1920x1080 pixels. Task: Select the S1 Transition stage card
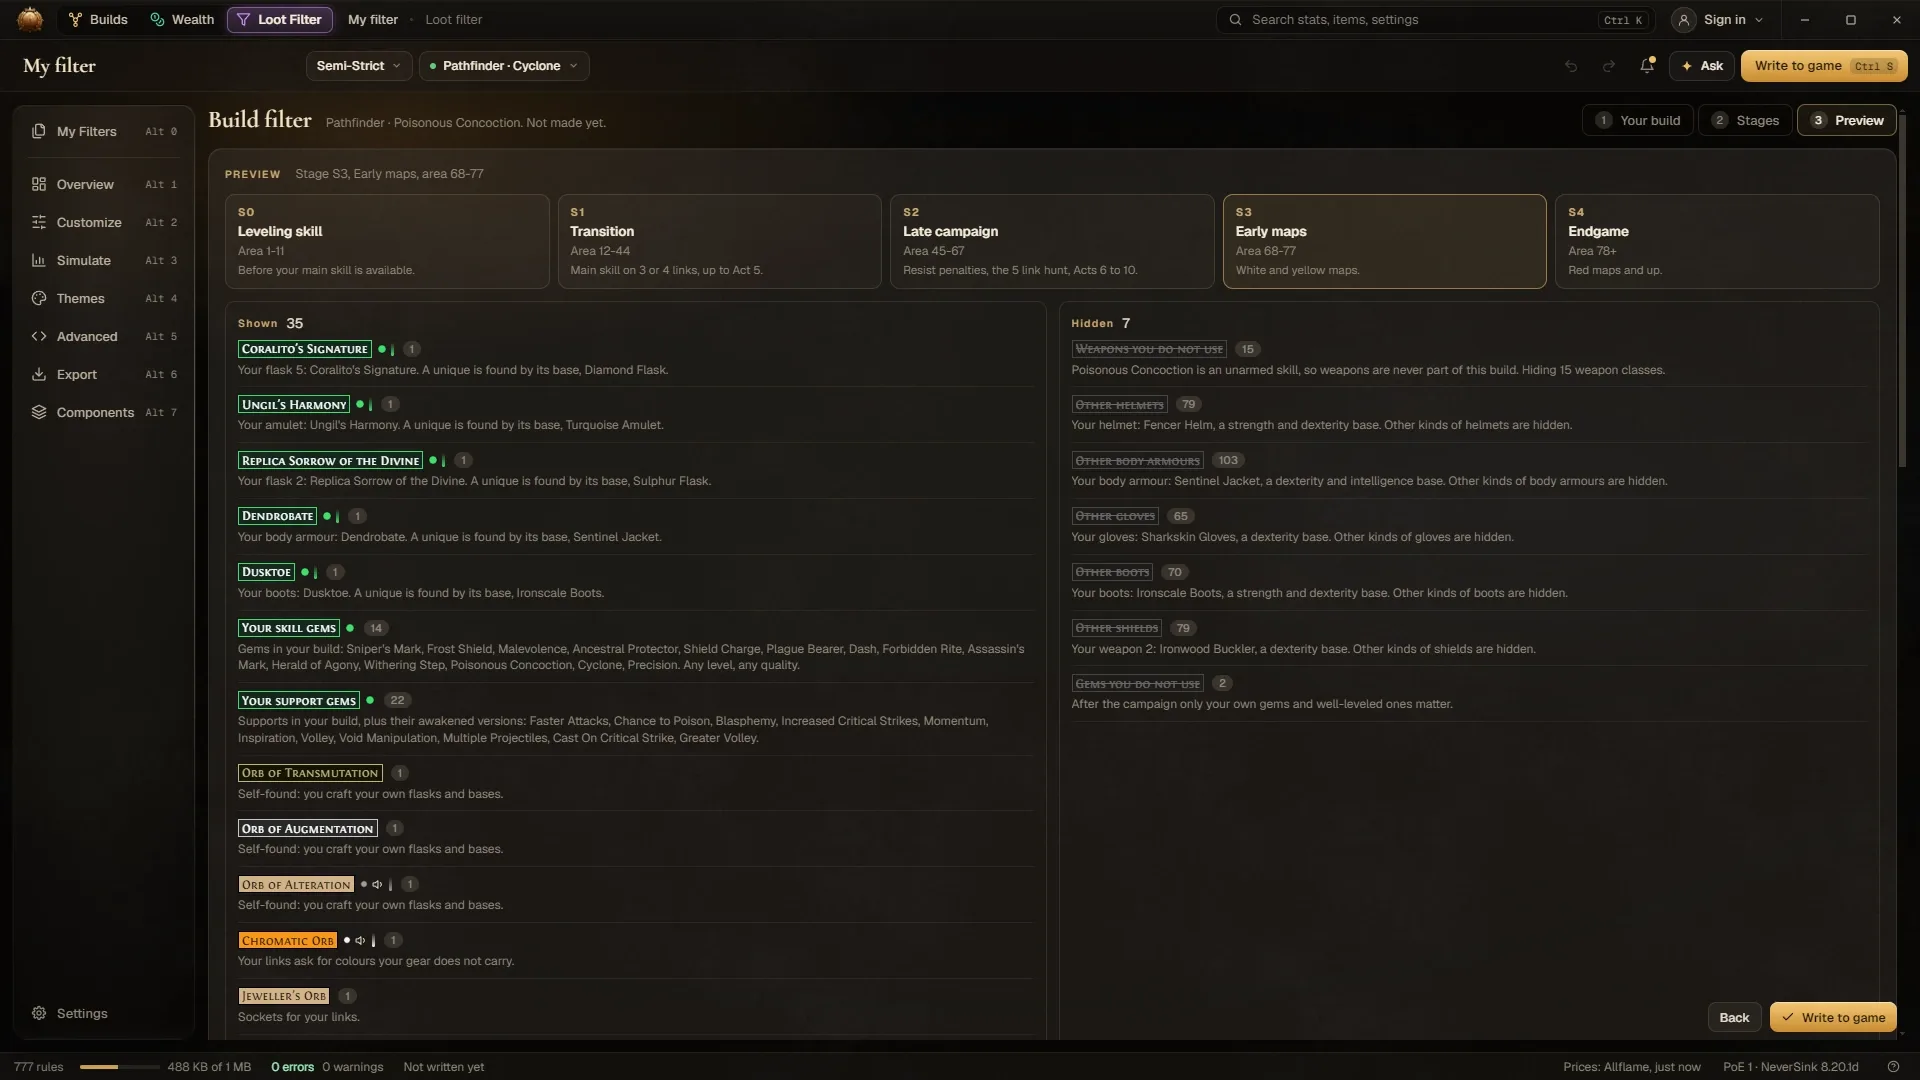click(720, 241)
